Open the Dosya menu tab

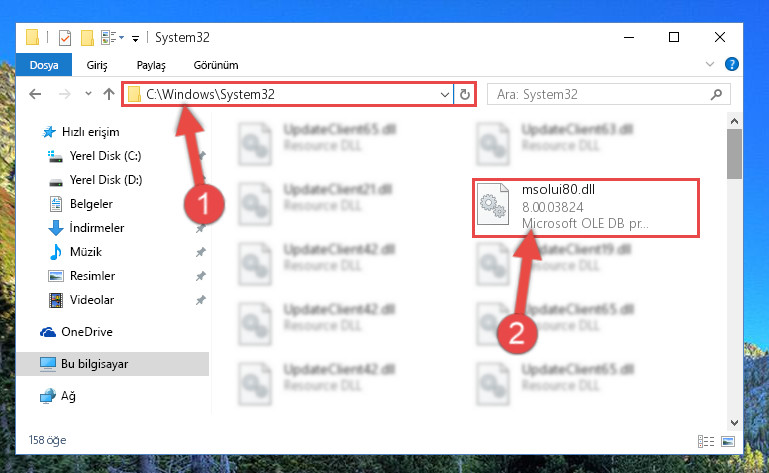[x=44, y=65]
